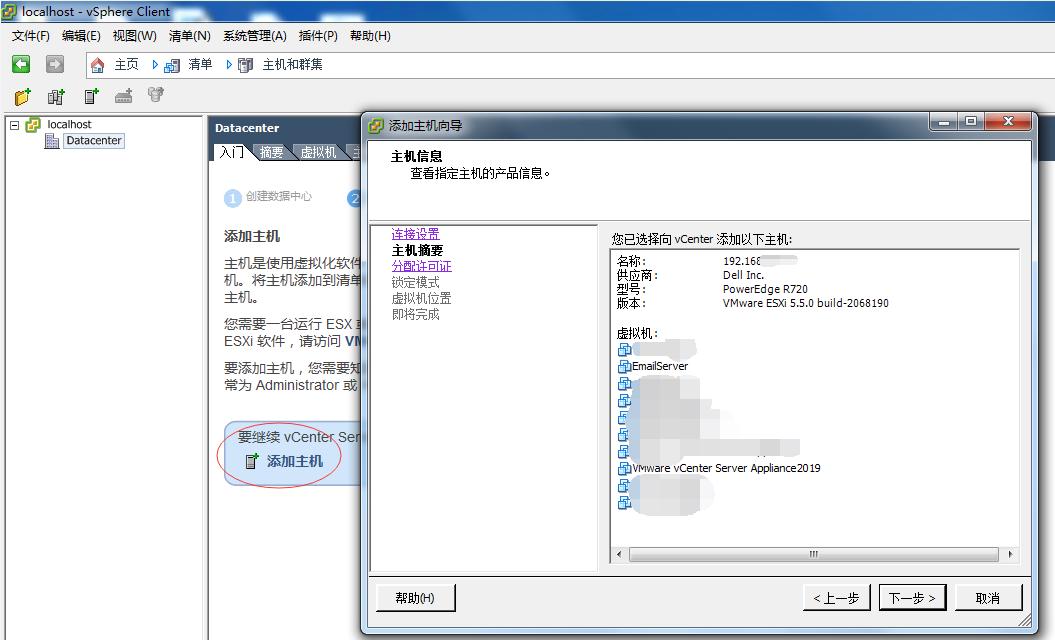Click the grayed forward navigation arrow

[x=56, y=63]
